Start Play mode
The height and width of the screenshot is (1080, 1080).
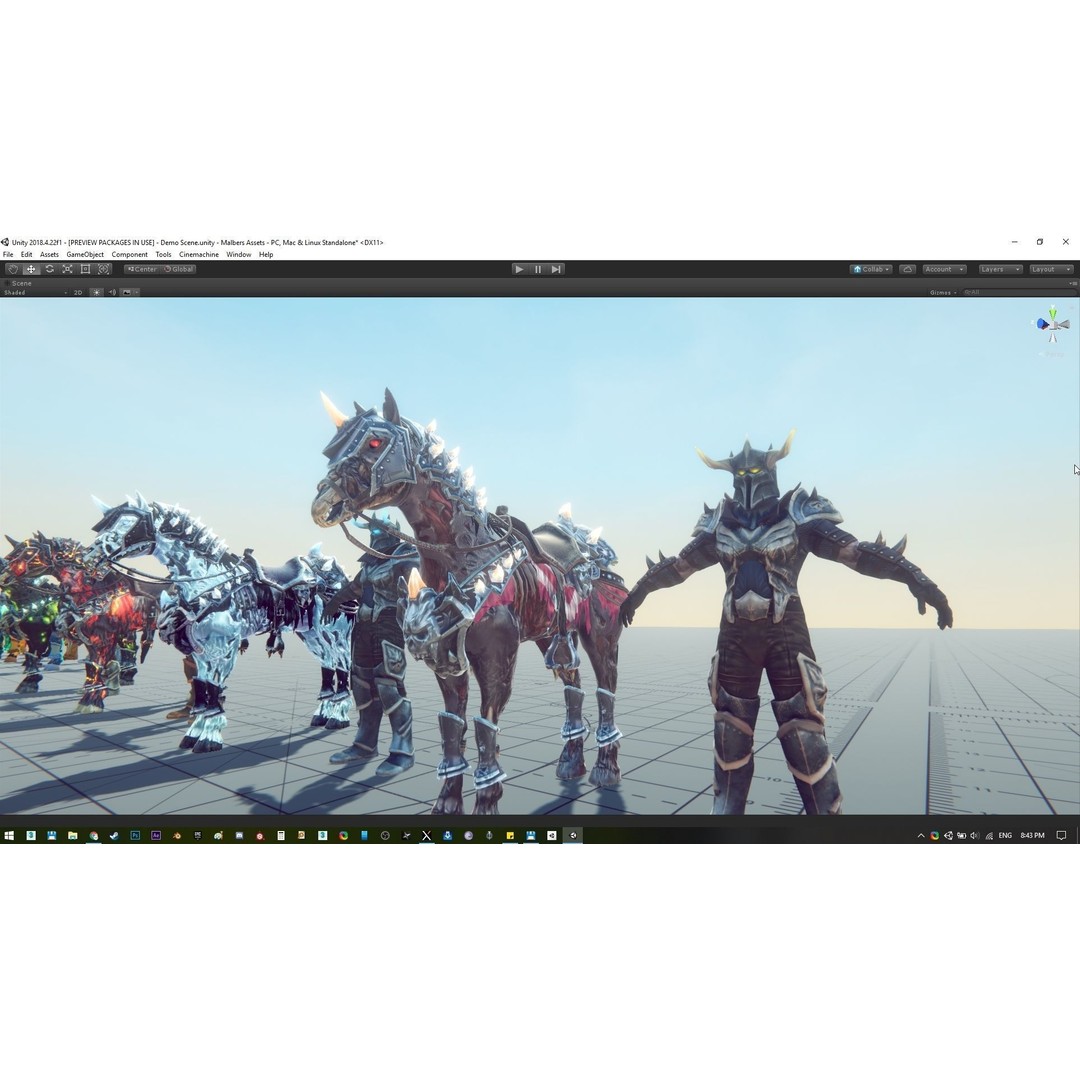point(519,269)
